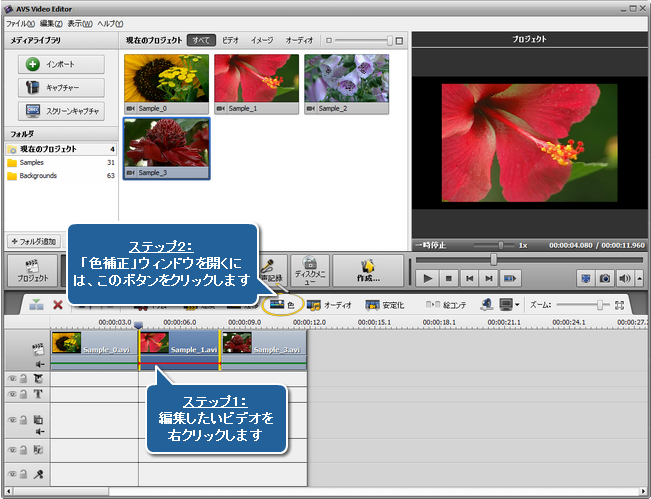
Task: Toggle the lock on the video effects track
Action: 22,379
